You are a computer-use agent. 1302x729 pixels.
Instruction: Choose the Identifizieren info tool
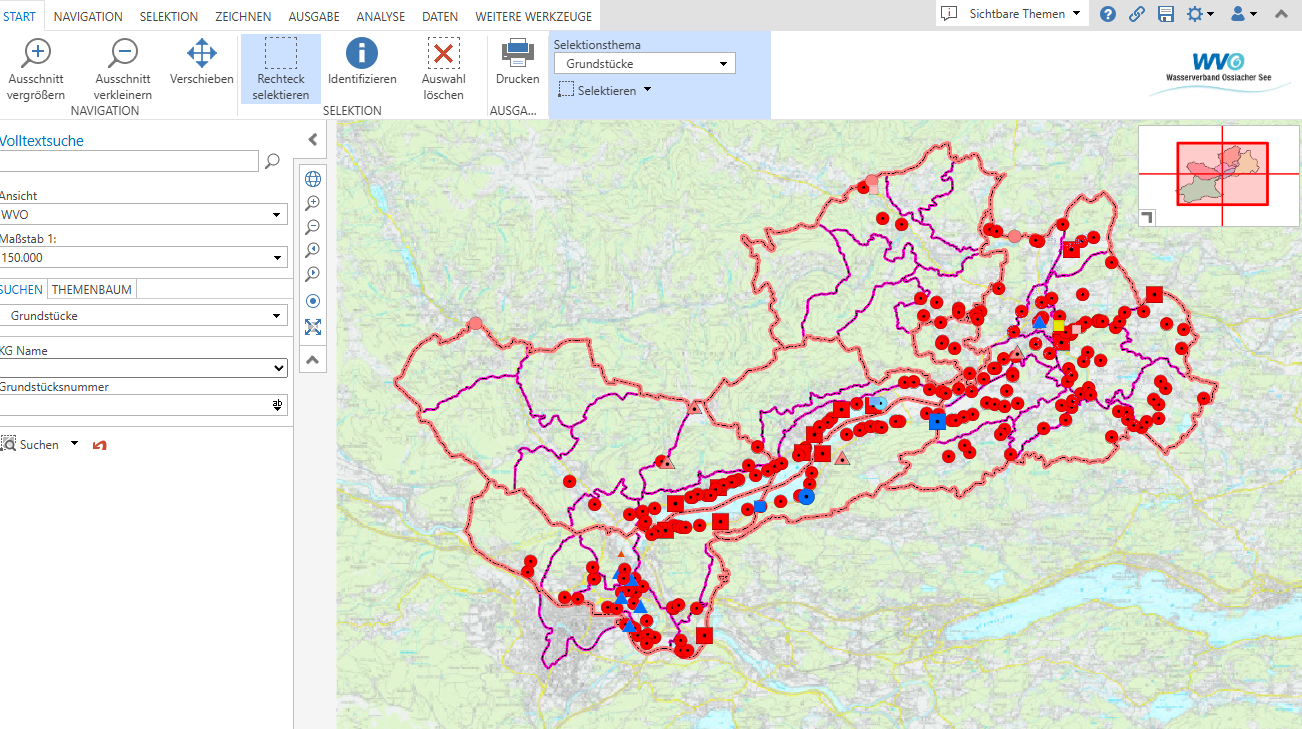click(x=362, y=62)
